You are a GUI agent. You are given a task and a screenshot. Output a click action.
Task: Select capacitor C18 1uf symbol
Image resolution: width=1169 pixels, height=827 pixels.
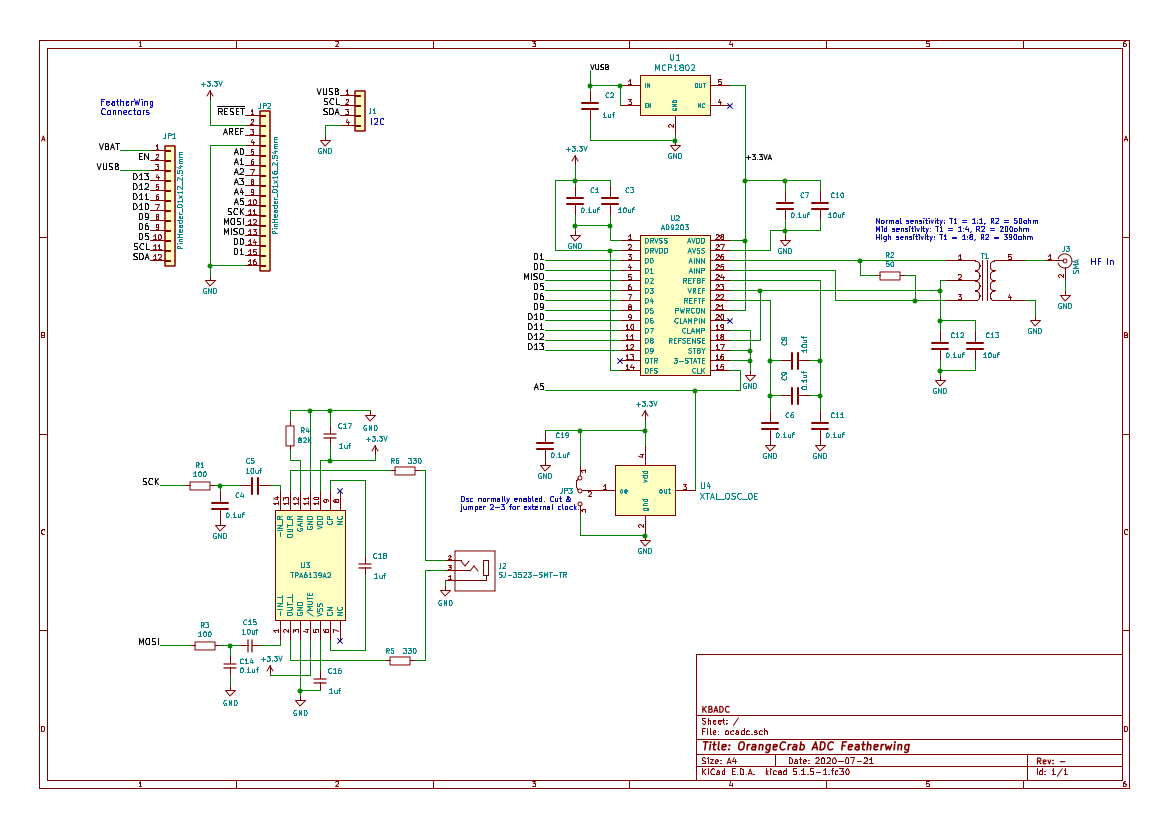tap(365, 566)
